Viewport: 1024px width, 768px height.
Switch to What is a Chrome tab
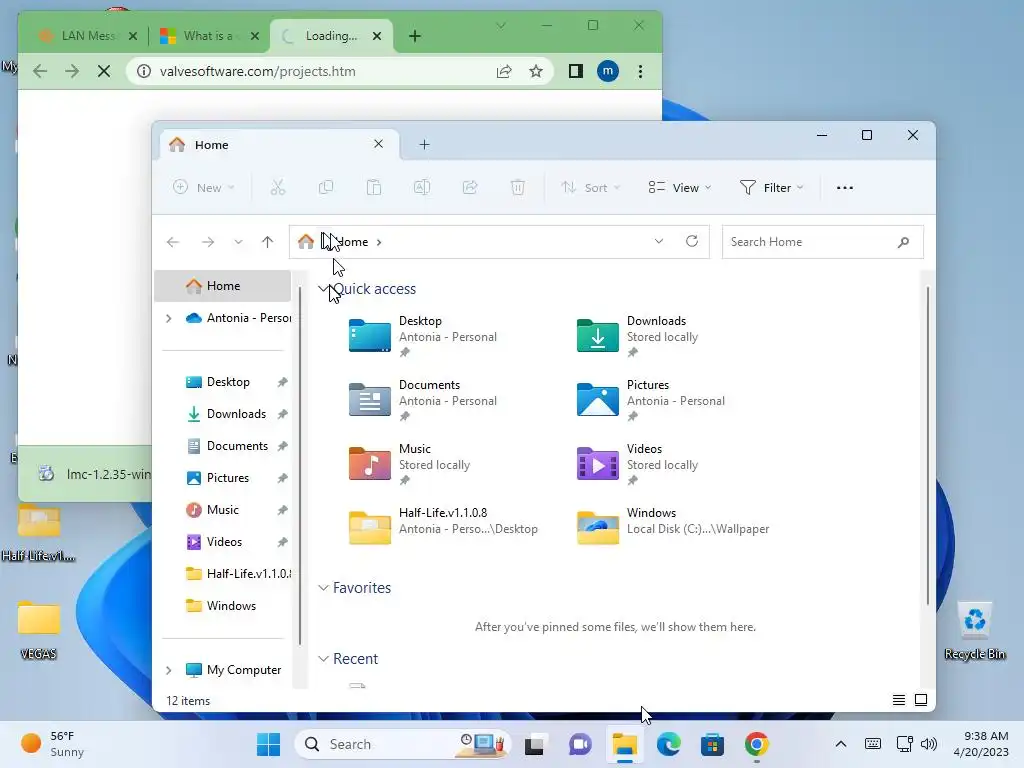[208, 36]
